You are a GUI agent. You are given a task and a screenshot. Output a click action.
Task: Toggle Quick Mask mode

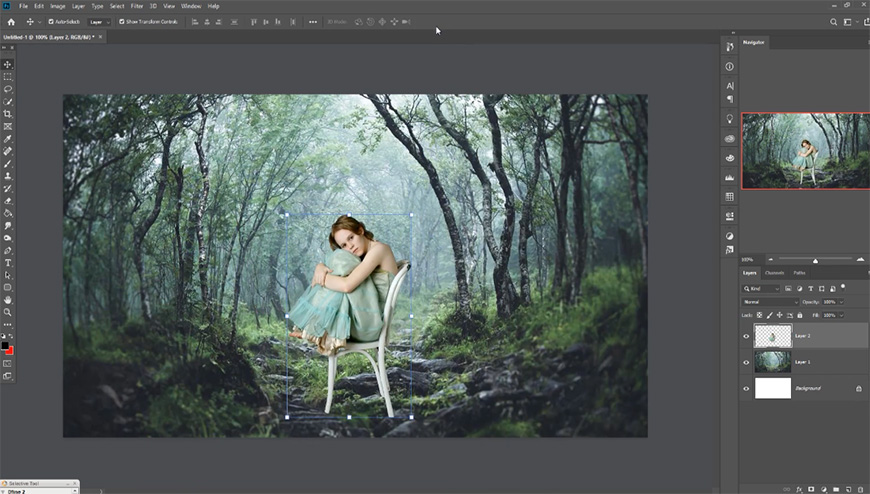(7, 364)
